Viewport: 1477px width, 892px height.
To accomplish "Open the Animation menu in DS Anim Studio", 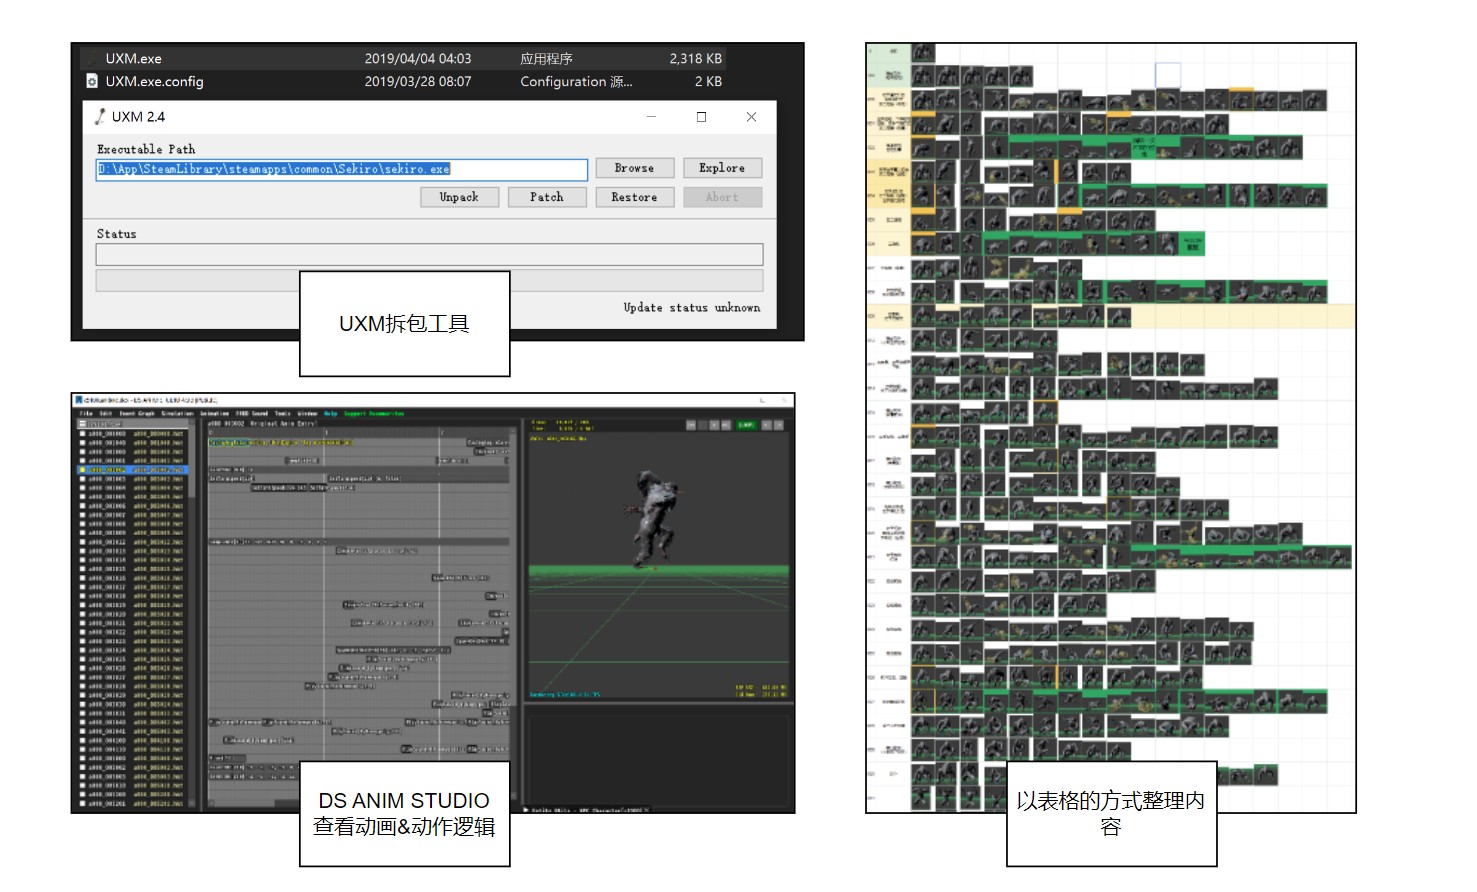I will coord(213,413).
